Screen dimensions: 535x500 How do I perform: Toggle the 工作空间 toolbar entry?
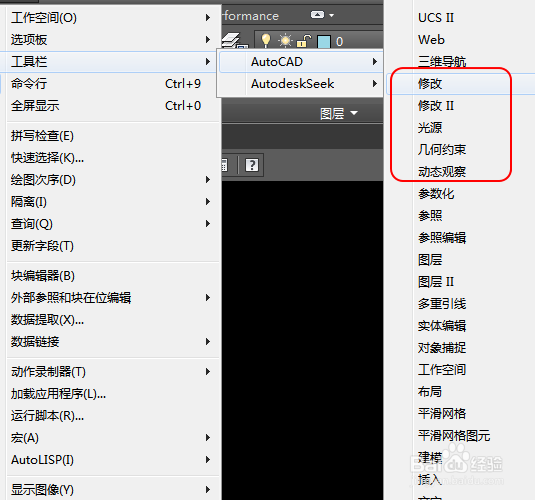(442, 370)
